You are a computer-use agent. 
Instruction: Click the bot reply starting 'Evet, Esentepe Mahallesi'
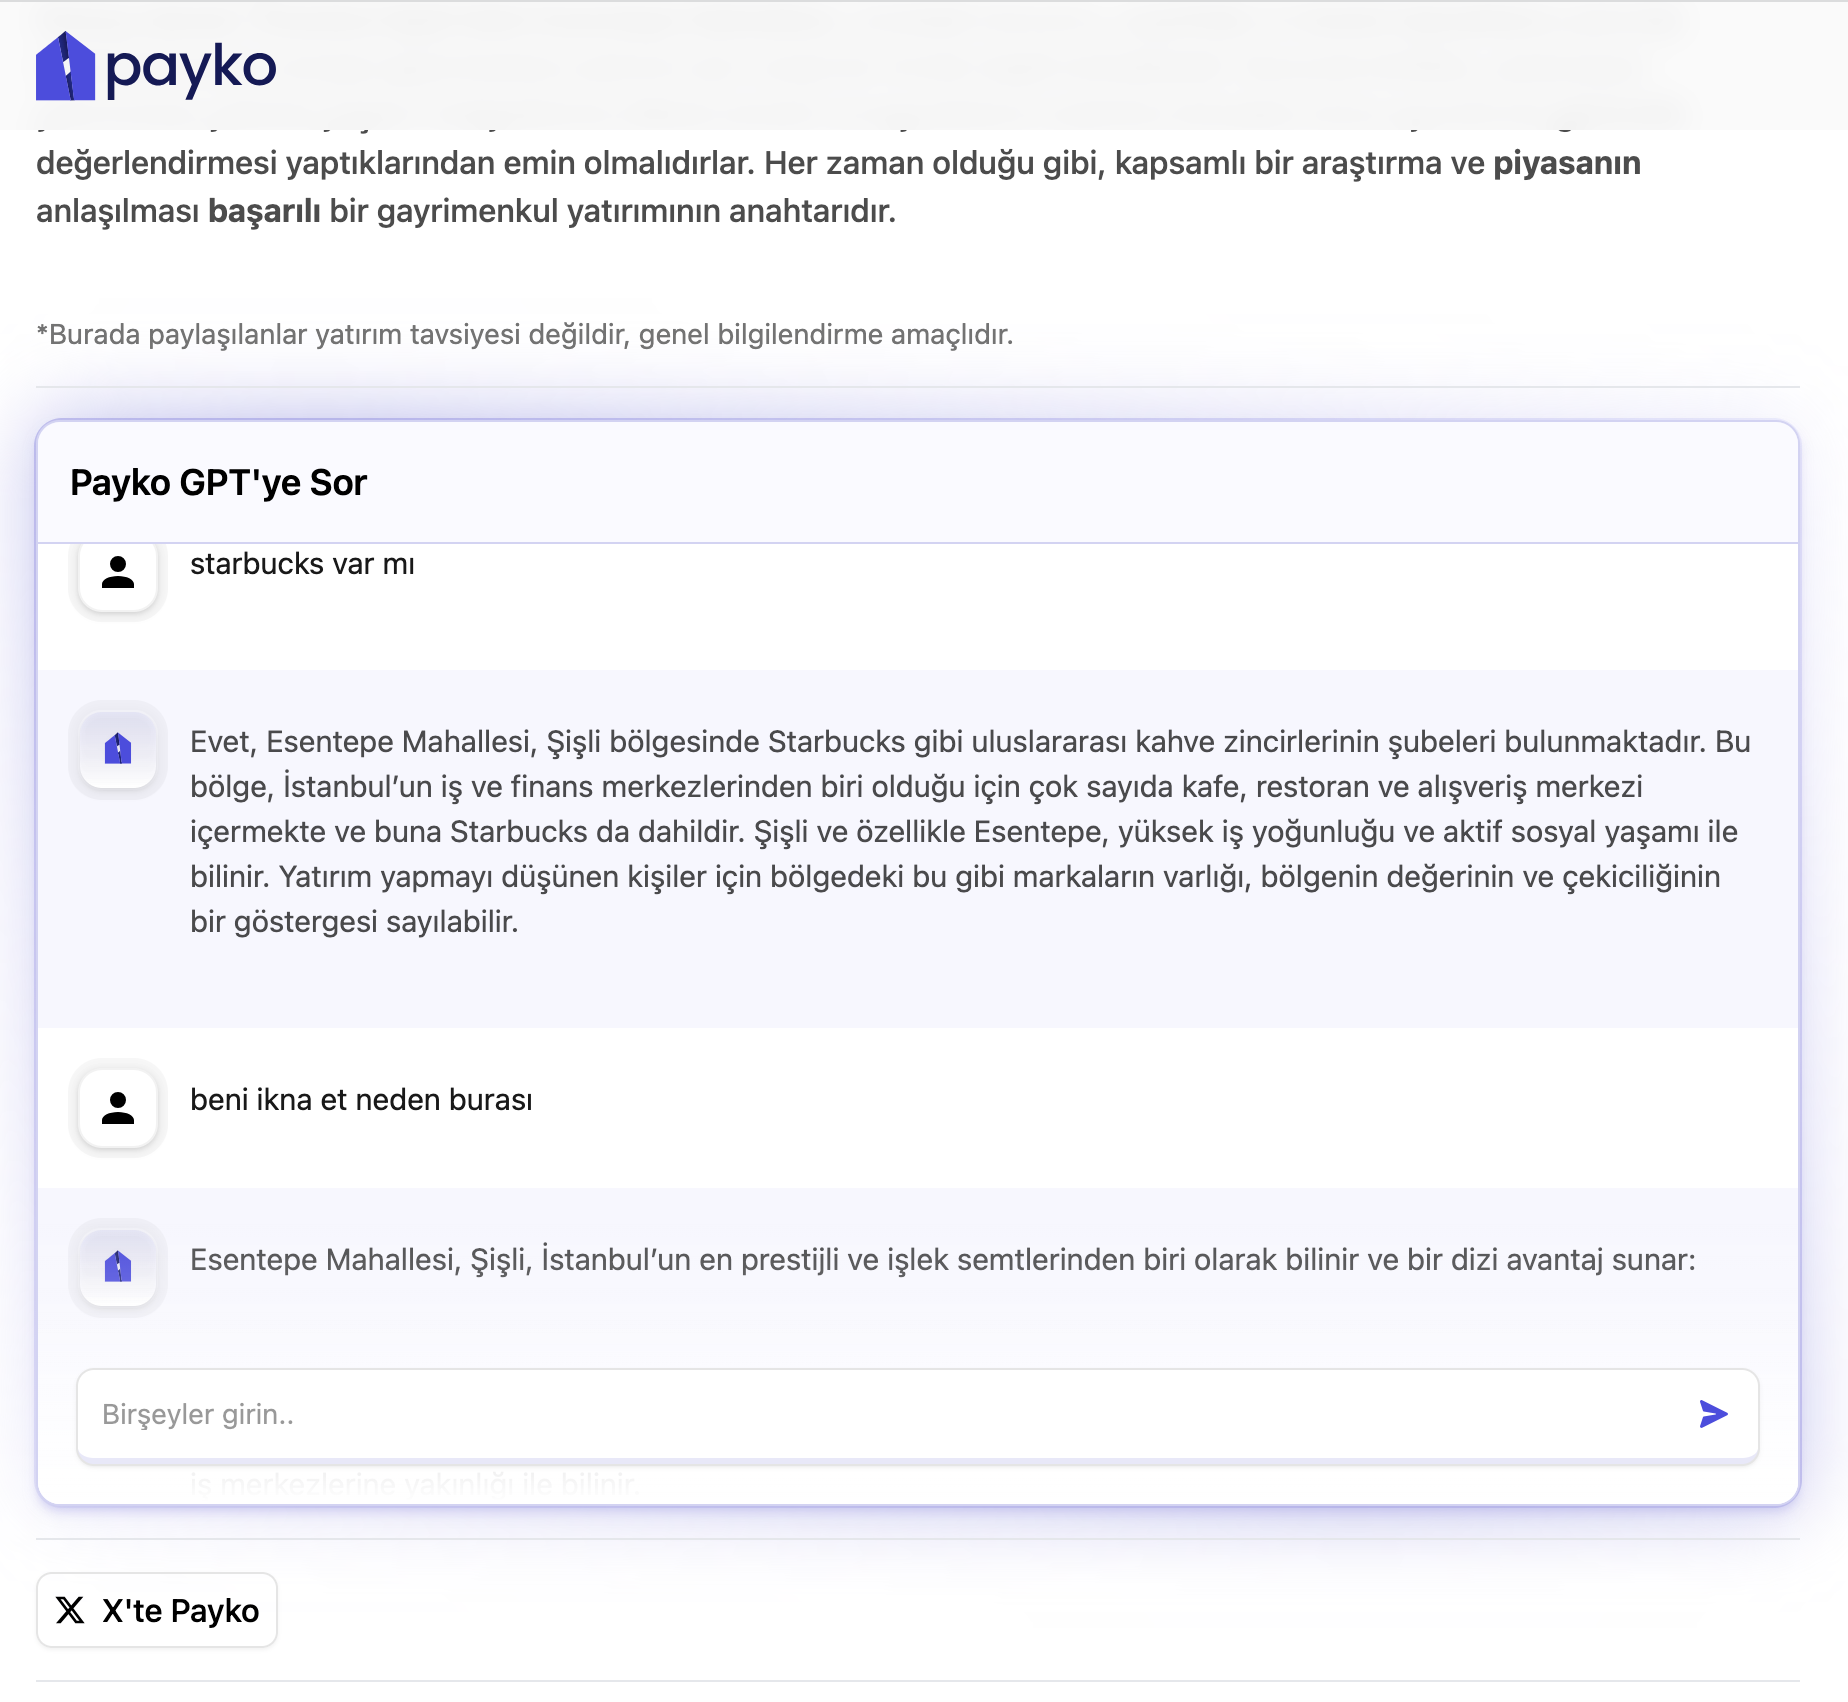click(968, 831)
